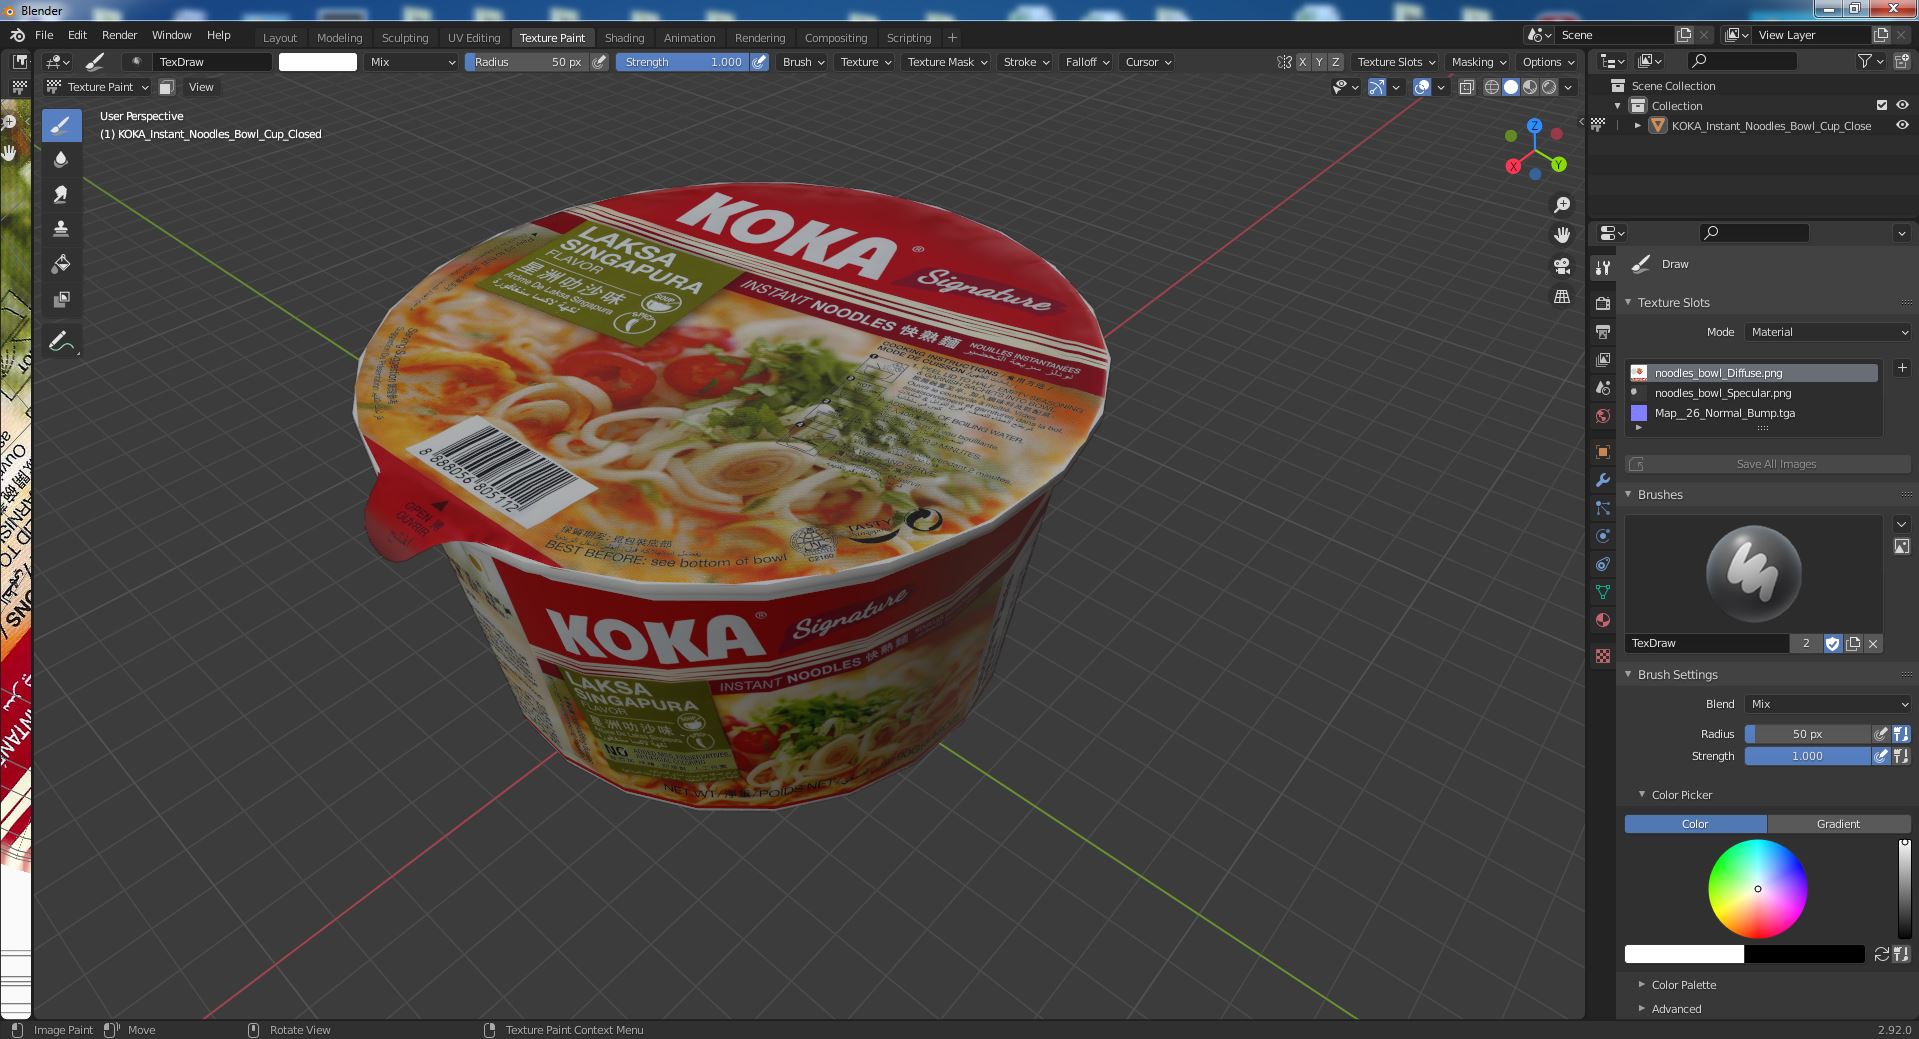1919x1039 pixels.
Task: Toggle X axis symmetry
Action: [x=1302, y=62]
